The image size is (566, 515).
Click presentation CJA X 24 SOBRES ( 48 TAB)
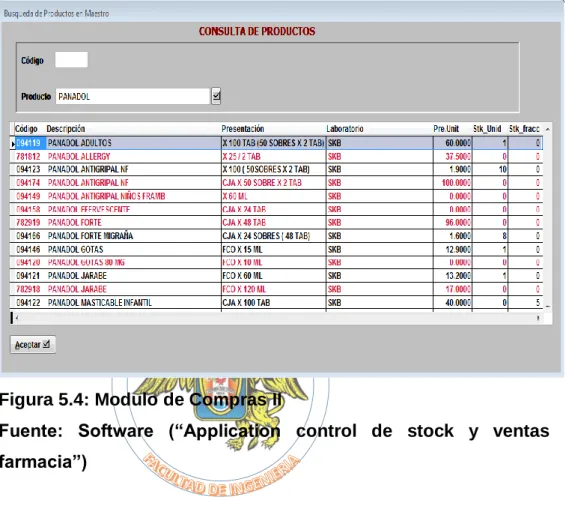pyautogui.click(x=273, y=236)
